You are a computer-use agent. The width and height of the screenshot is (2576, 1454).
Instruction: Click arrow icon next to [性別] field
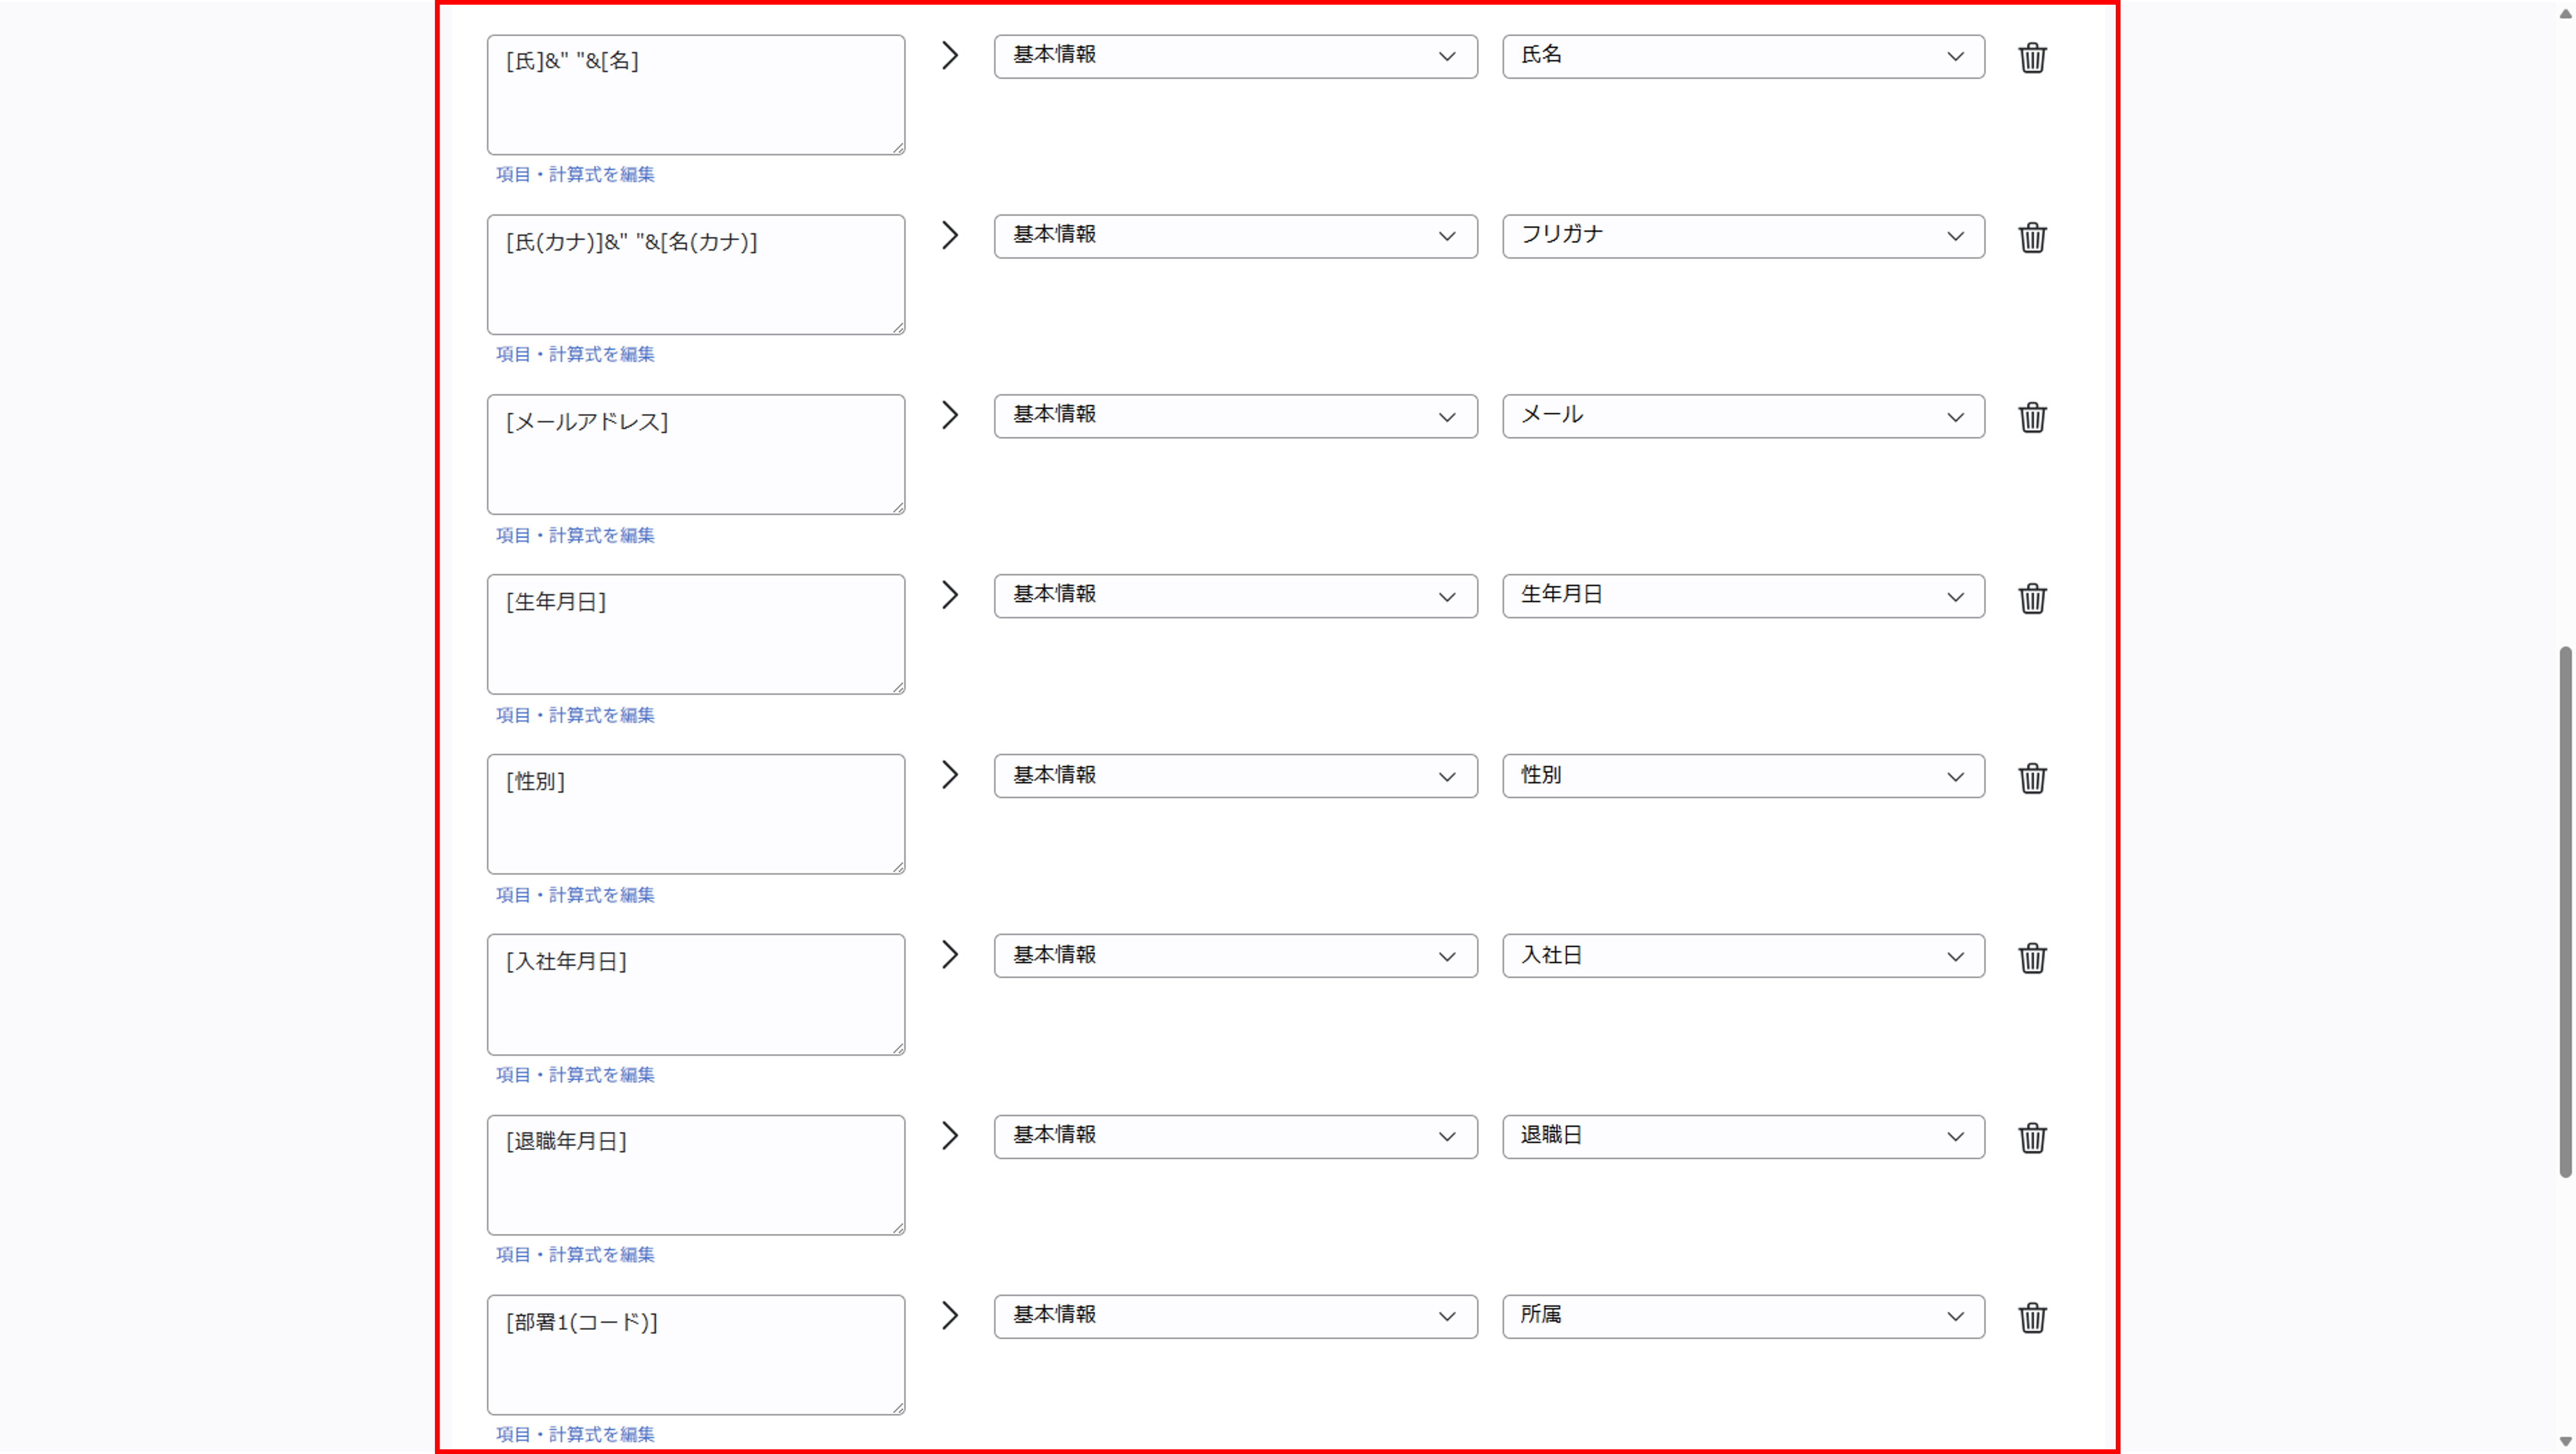[x=950, y=775]
